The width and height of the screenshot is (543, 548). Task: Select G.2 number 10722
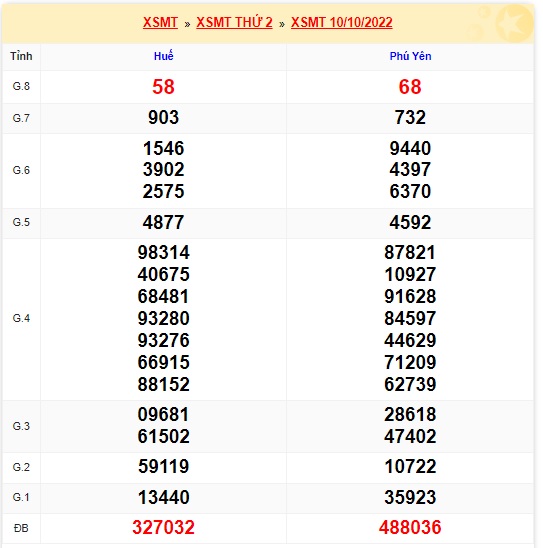pyautogui.click(x=410, y=467)
